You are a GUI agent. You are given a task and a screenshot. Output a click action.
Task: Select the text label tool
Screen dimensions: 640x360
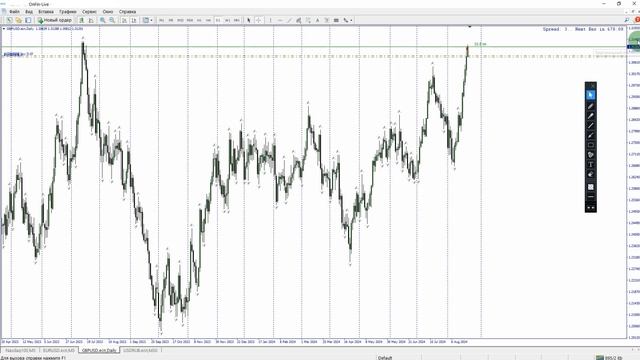tap(327, 20)
